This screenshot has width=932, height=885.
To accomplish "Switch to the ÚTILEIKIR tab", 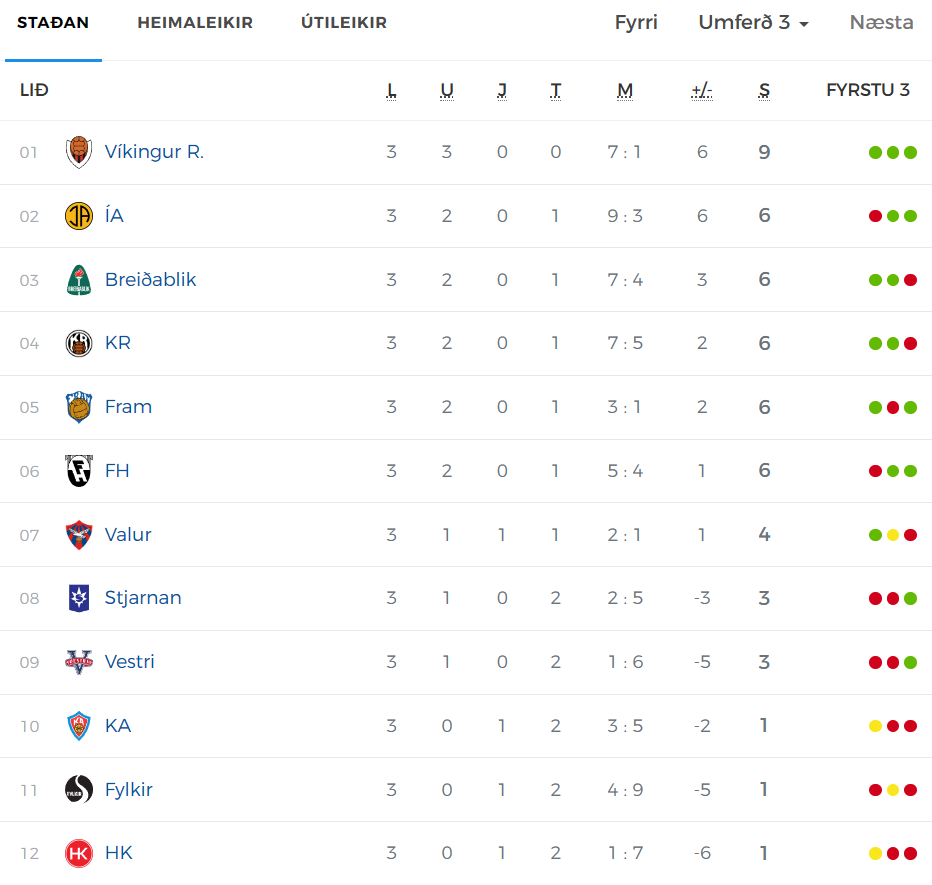I will tap(344, 23).
